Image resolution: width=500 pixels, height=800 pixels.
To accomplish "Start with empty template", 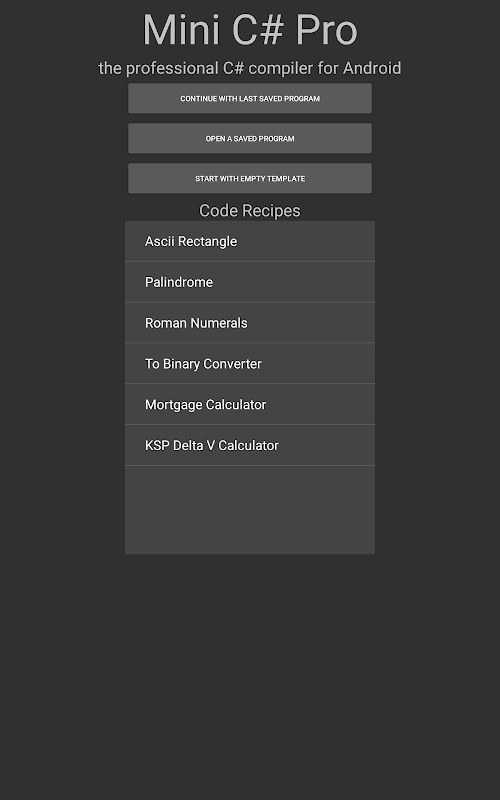I will click(x=250, y=179).
